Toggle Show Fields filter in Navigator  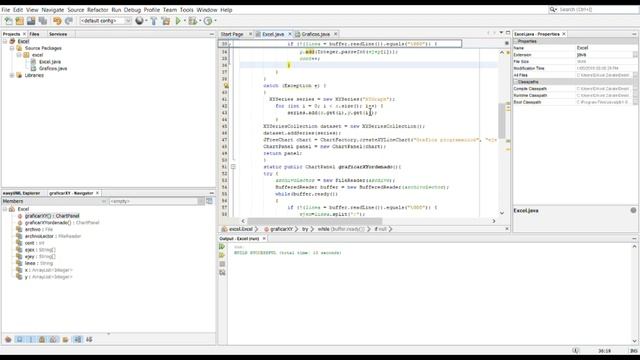pyautogui.click(x=19, y=340)
